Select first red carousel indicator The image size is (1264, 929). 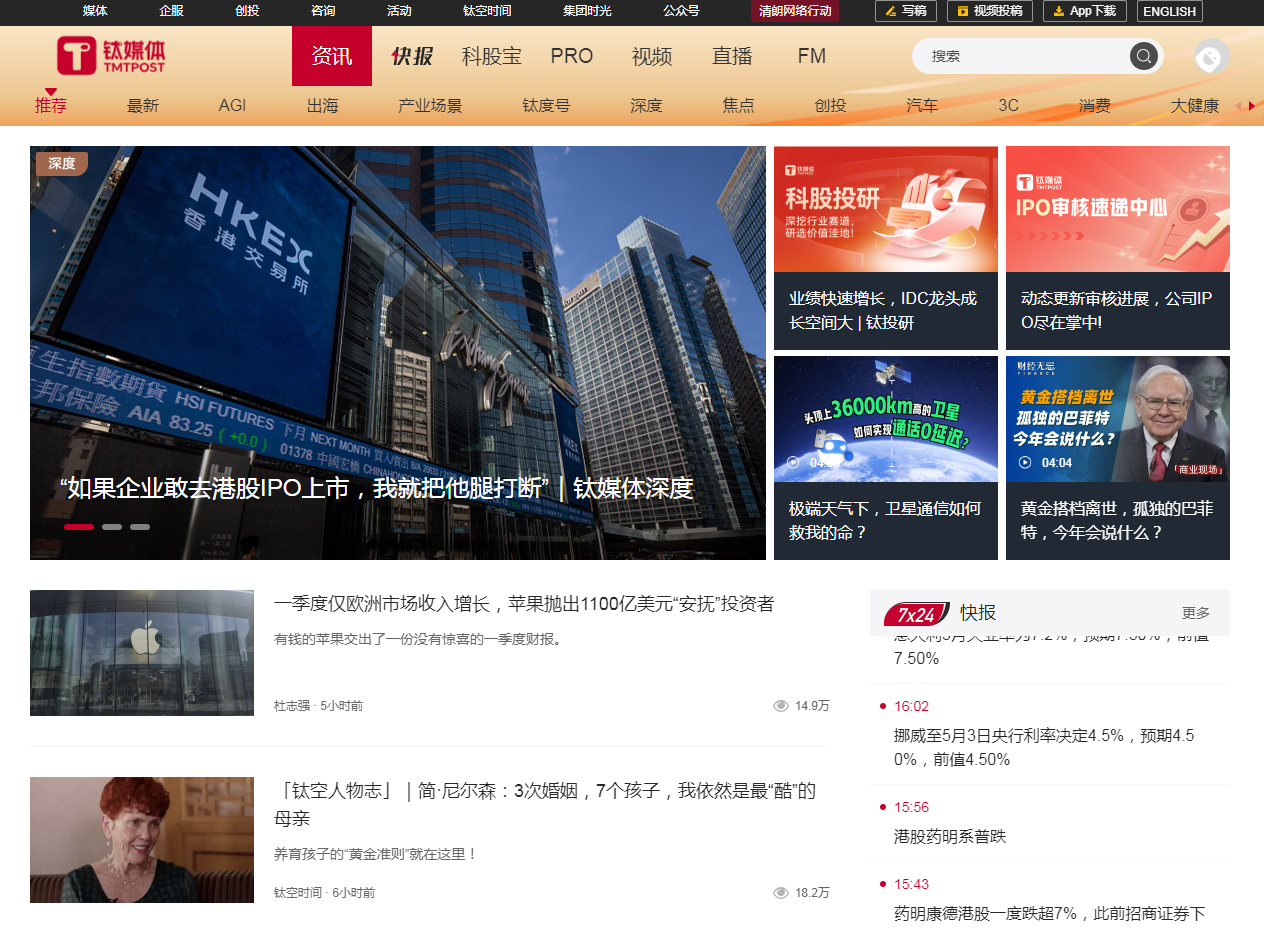(x=79, y=527)
